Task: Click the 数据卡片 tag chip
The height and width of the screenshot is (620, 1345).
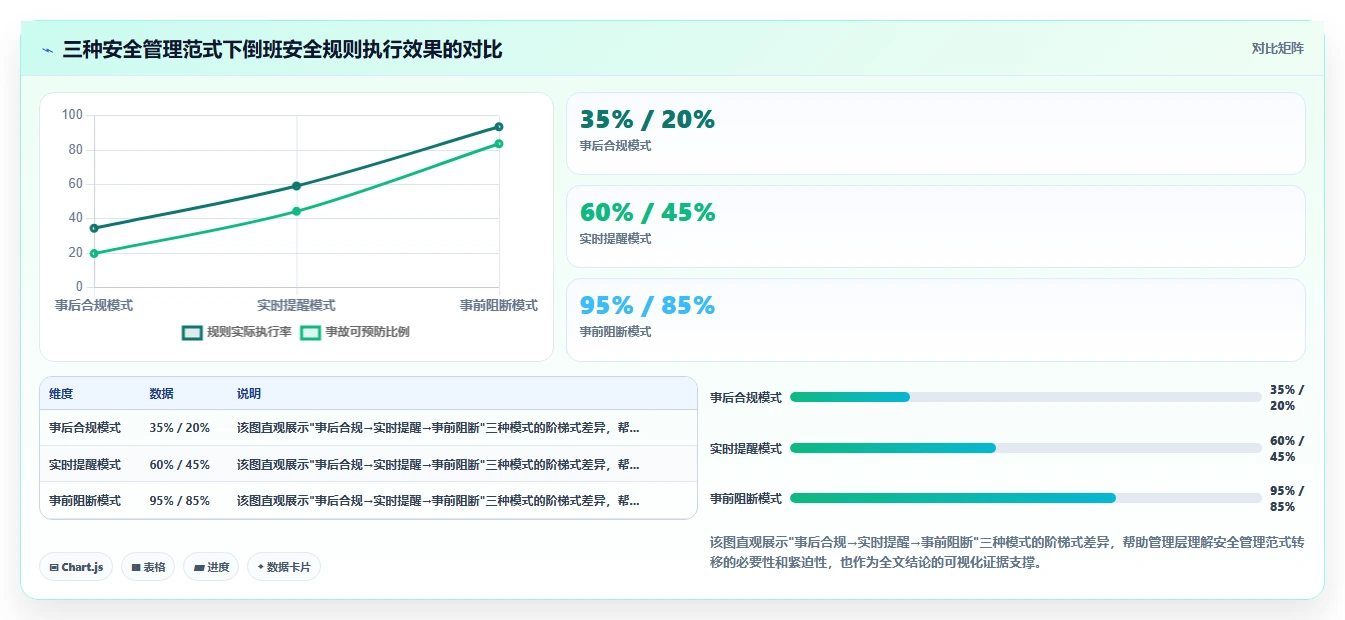Action: click(284, 567)
